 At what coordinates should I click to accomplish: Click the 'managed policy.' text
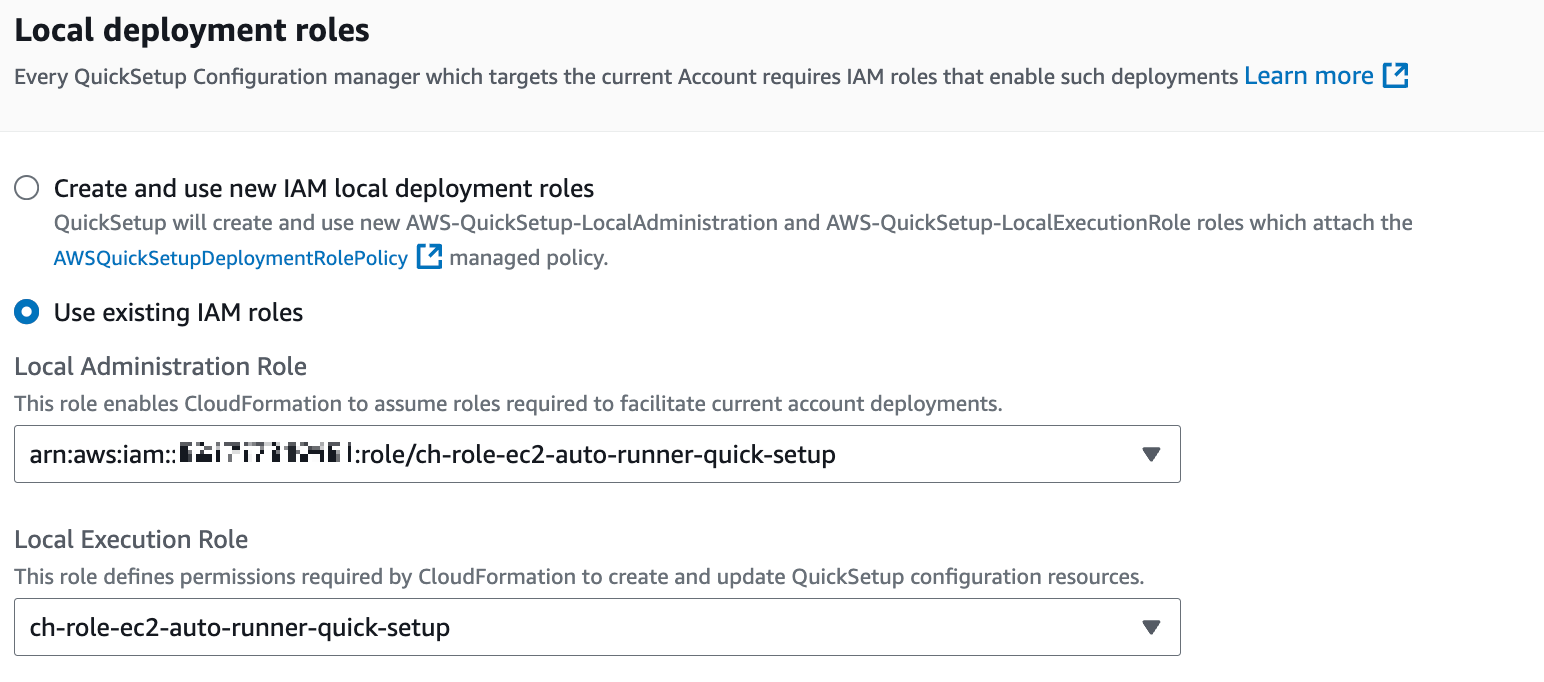pos(529,258)
